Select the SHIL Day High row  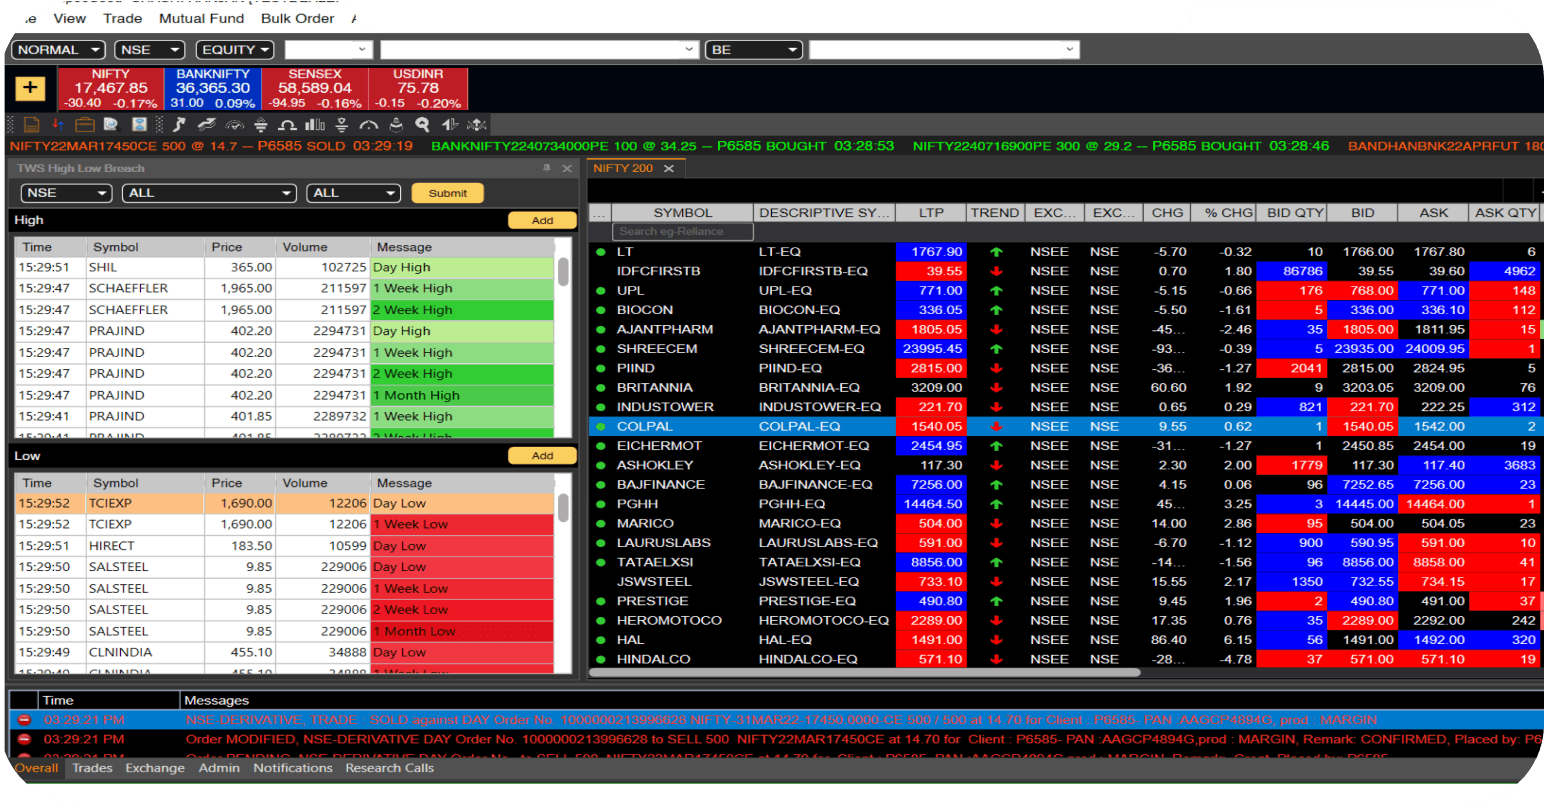285,267
